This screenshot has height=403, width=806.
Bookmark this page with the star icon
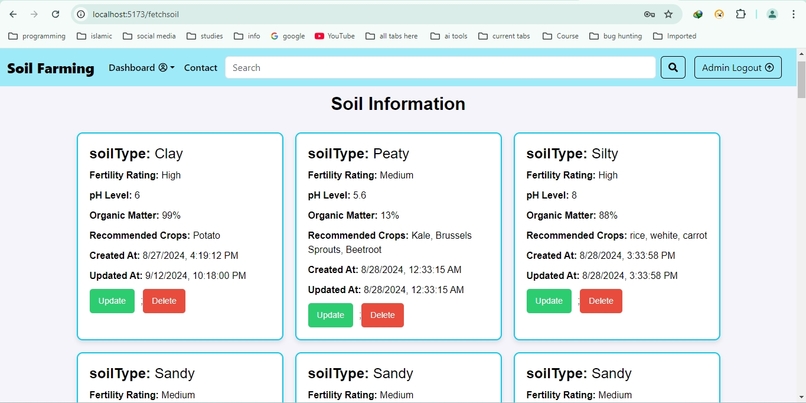(x=668, y=14)
